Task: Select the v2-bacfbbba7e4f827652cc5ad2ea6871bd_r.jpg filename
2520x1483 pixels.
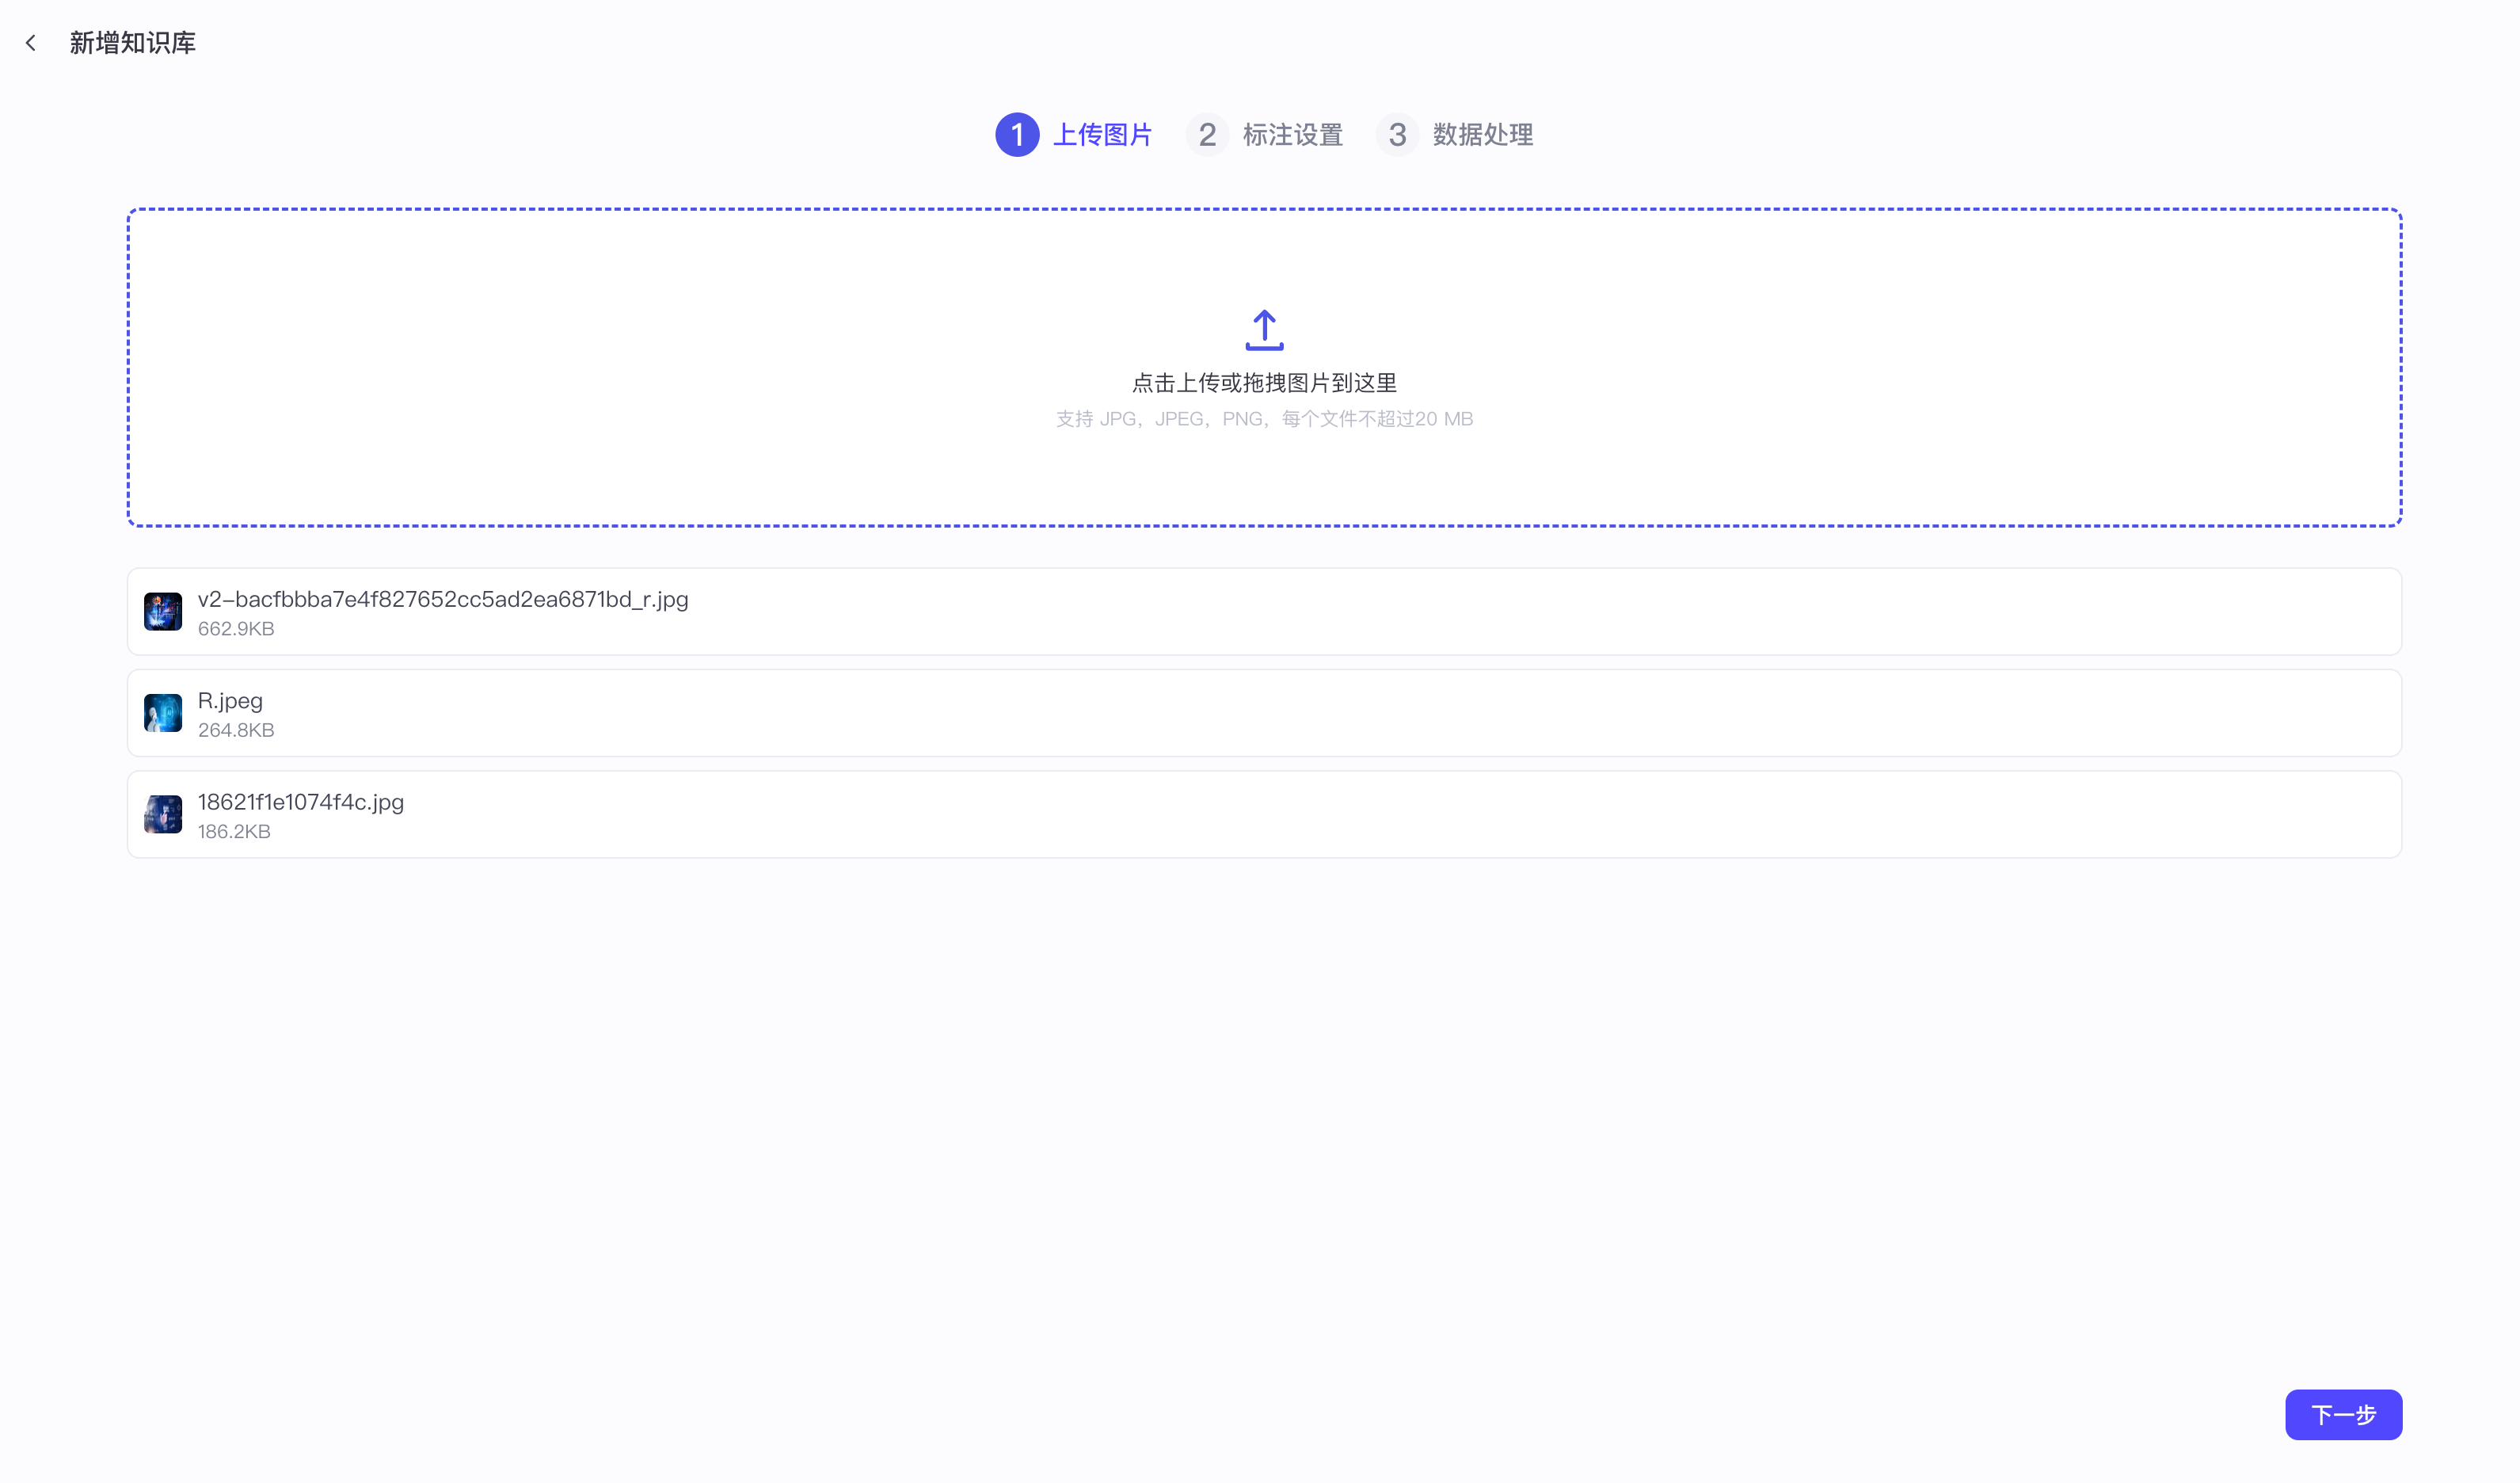Action: (x=443, y=599)
